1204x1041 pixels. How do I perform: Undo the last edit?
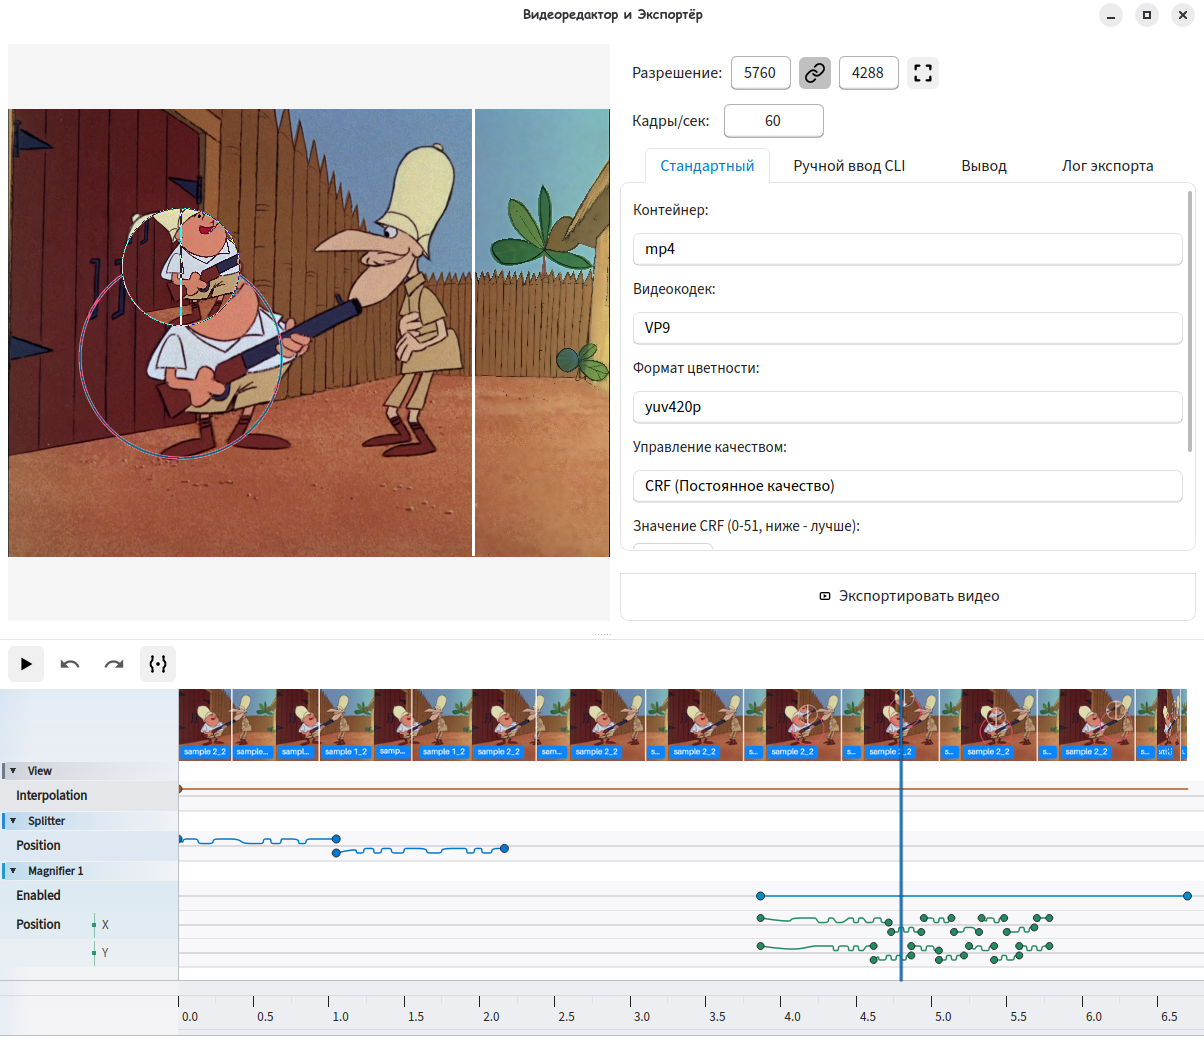coord(70,664)
